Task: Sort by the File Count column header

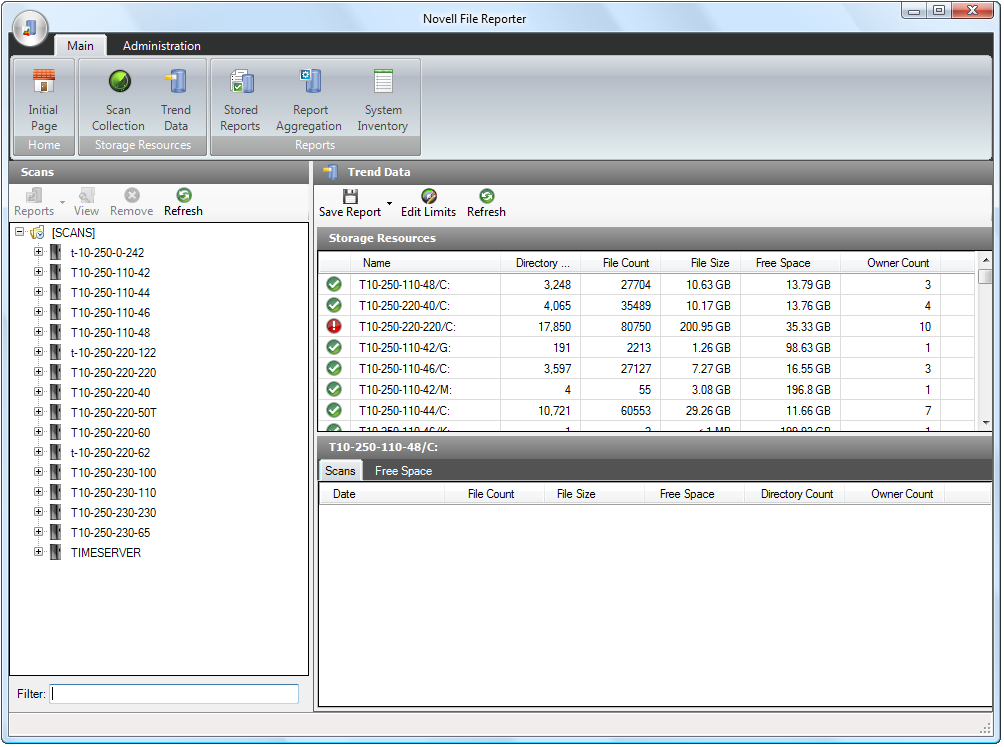Action: [626, 263]
